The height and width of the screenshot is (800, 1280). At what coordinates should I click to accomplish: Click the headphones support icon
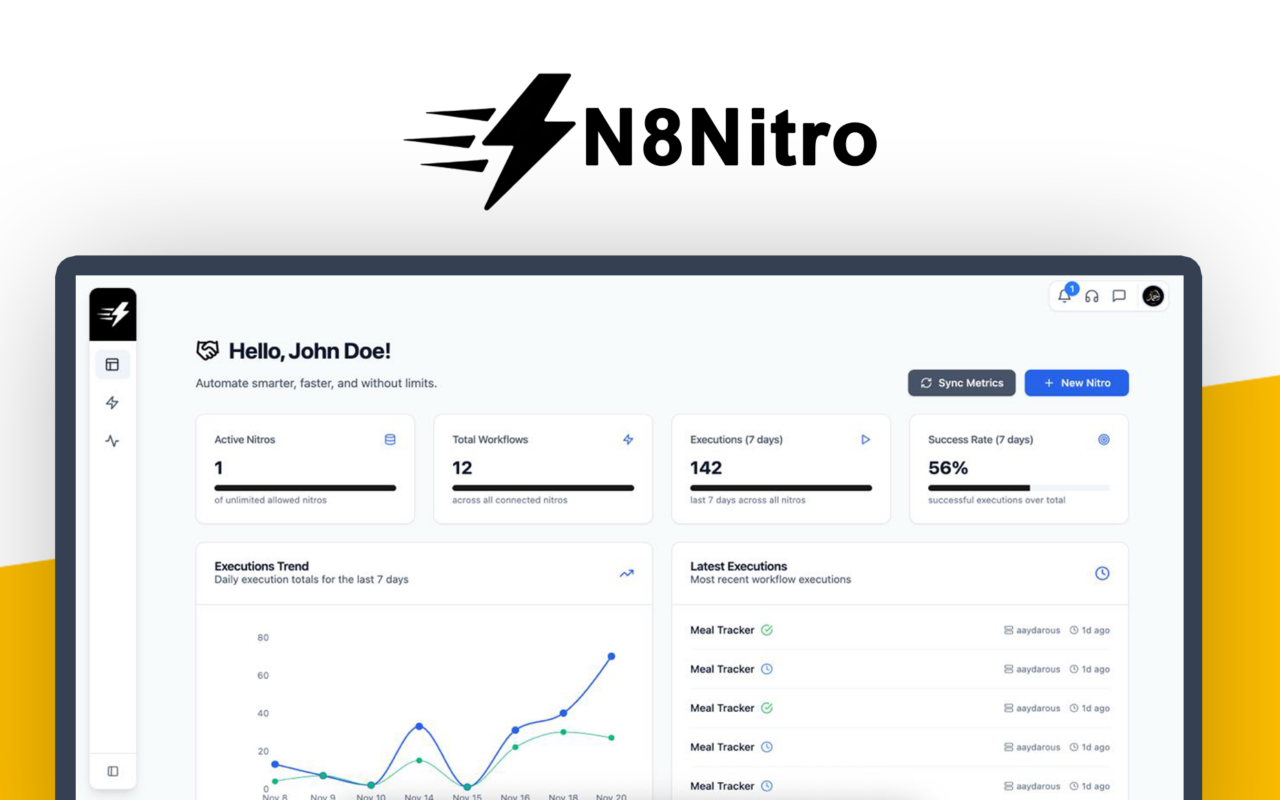(1092, 296)
